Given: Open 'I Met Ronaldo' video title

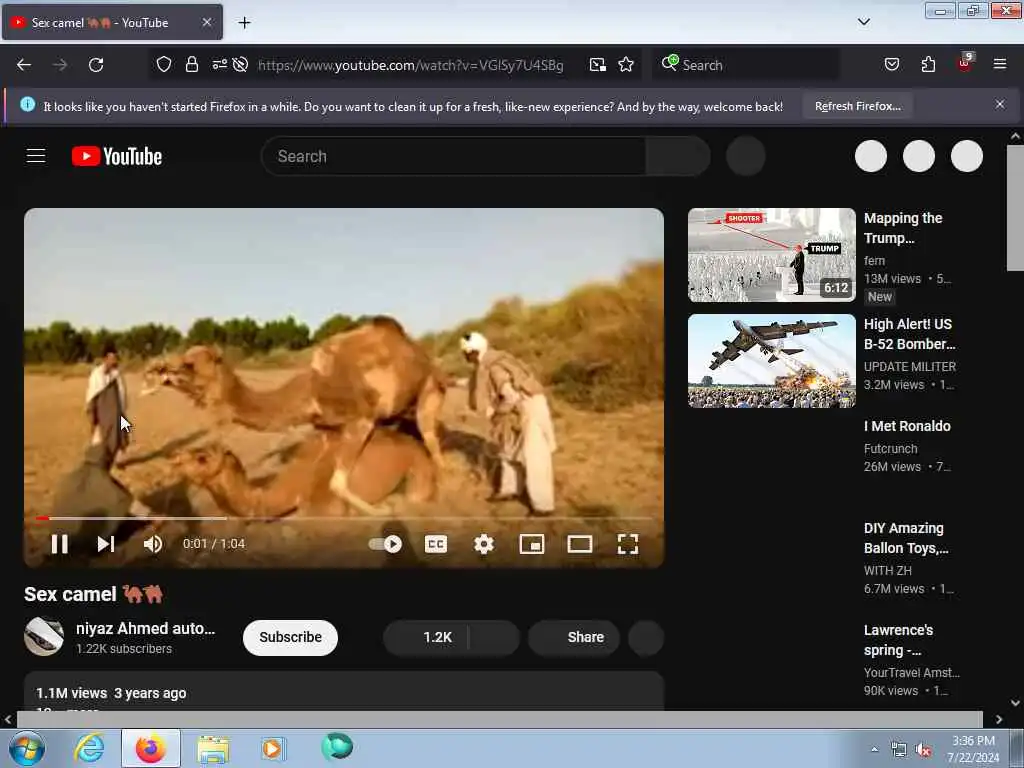Looking at the screenshot, I should 907,426.
